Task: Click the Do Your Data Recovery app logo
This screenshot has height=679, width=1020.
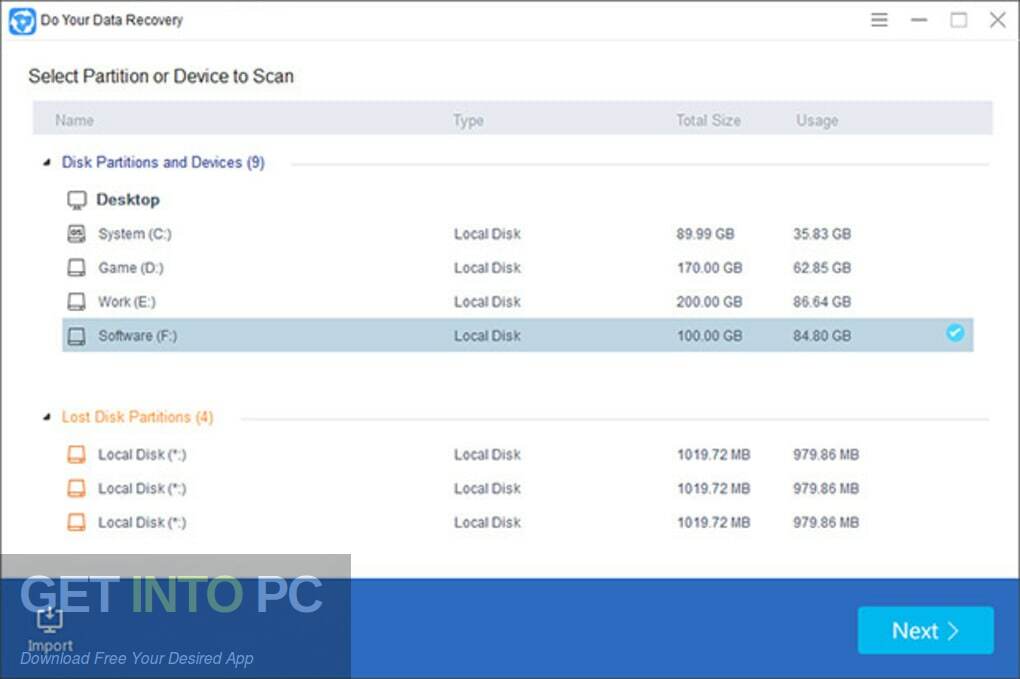Action: pyautogui.click(x=22, y=21)
